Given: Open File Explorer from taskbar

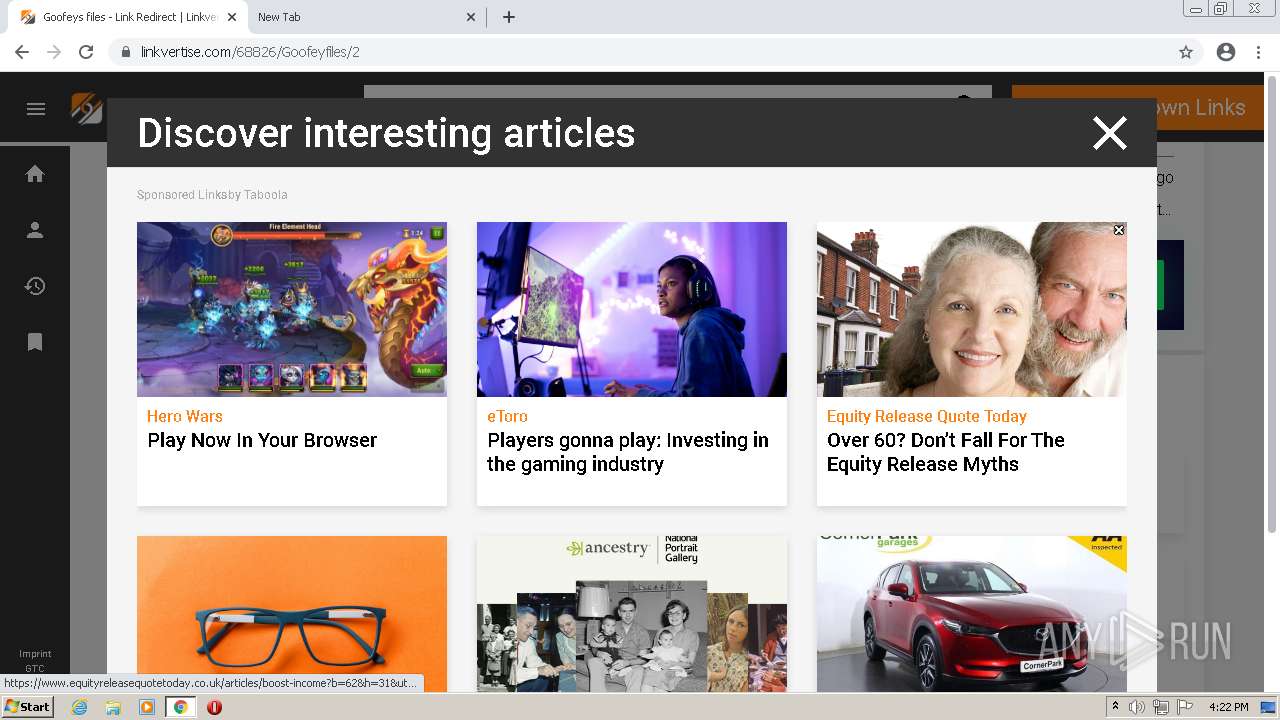Looking at the screenshot, I should [x=113, y=707].
